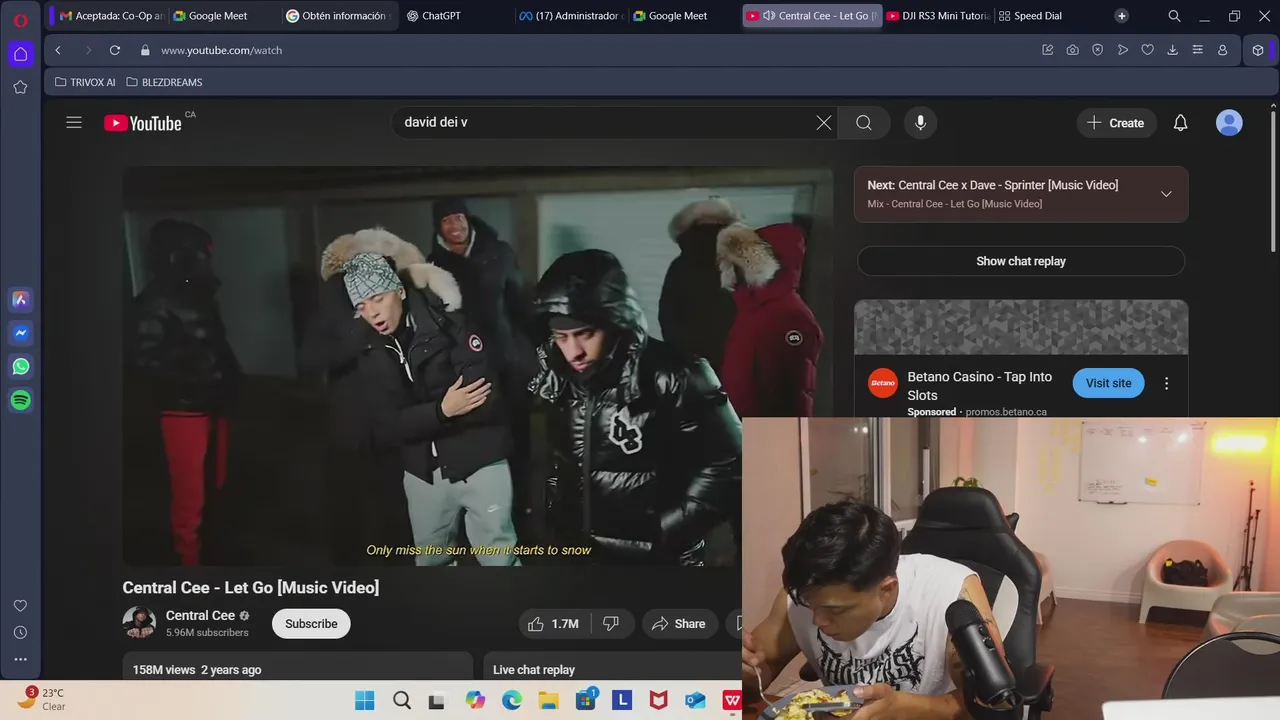Open the Central Cee channel name link
Image resolution: width=1280 pixels, height=720 pixels.
[x=200, y=615]
